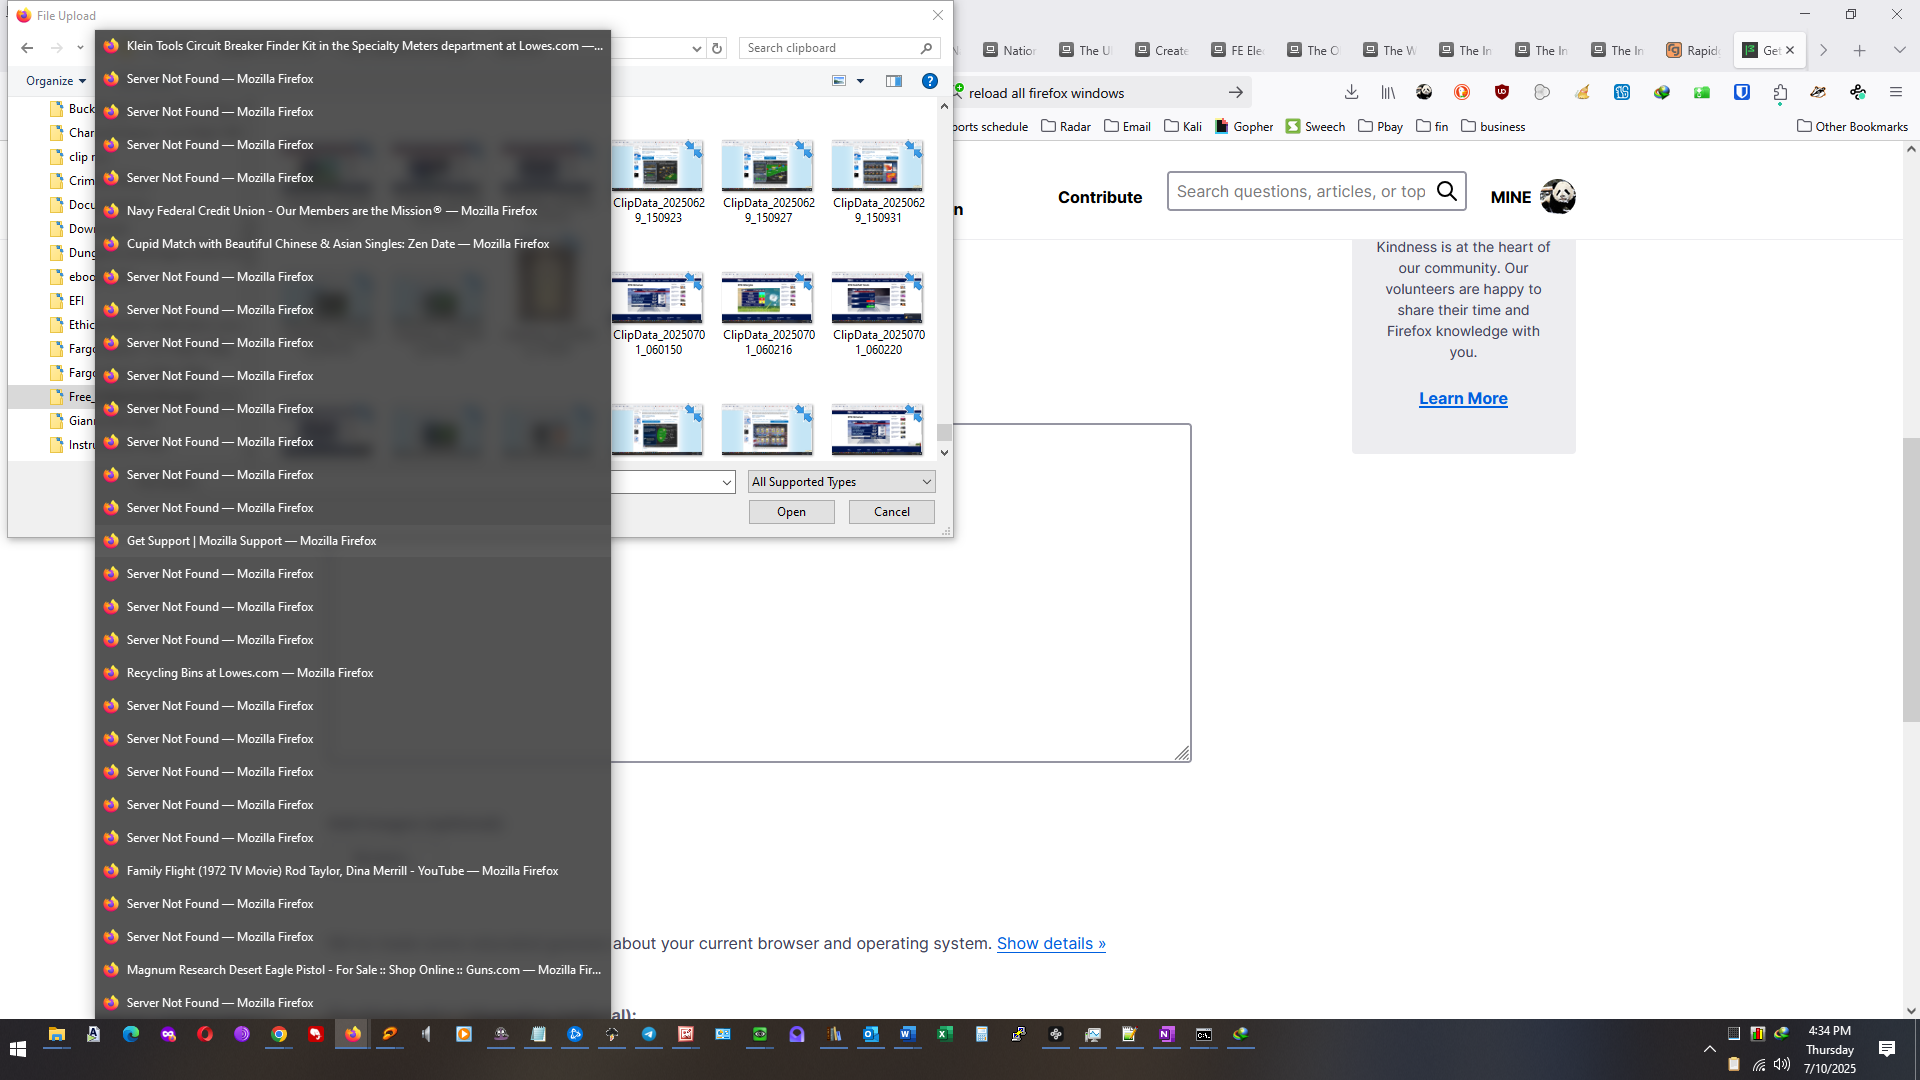Show hidden system tray icons chevron
1920x1080 pixels.
tap(1709, 1049)
